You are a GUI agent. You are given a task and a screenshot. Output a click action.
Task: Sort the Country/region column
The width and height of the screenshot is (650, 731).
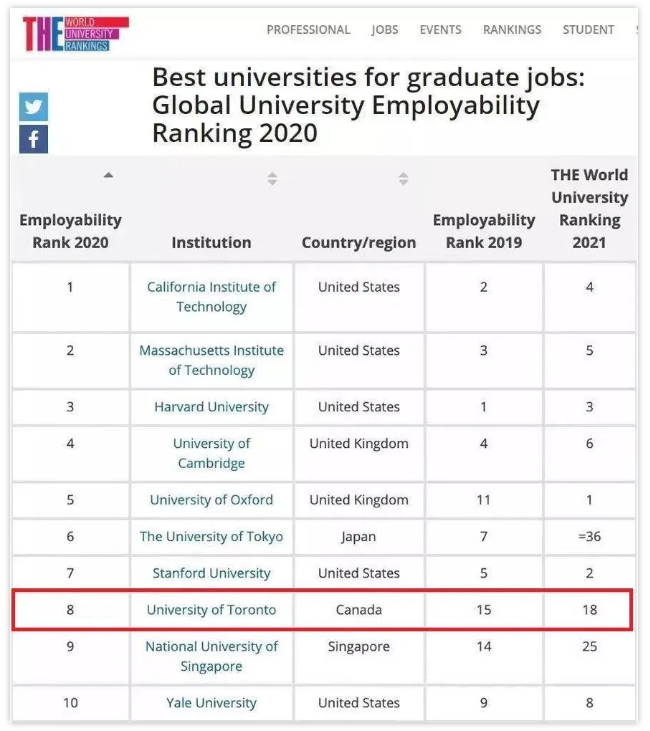click(x=403, y=179)
